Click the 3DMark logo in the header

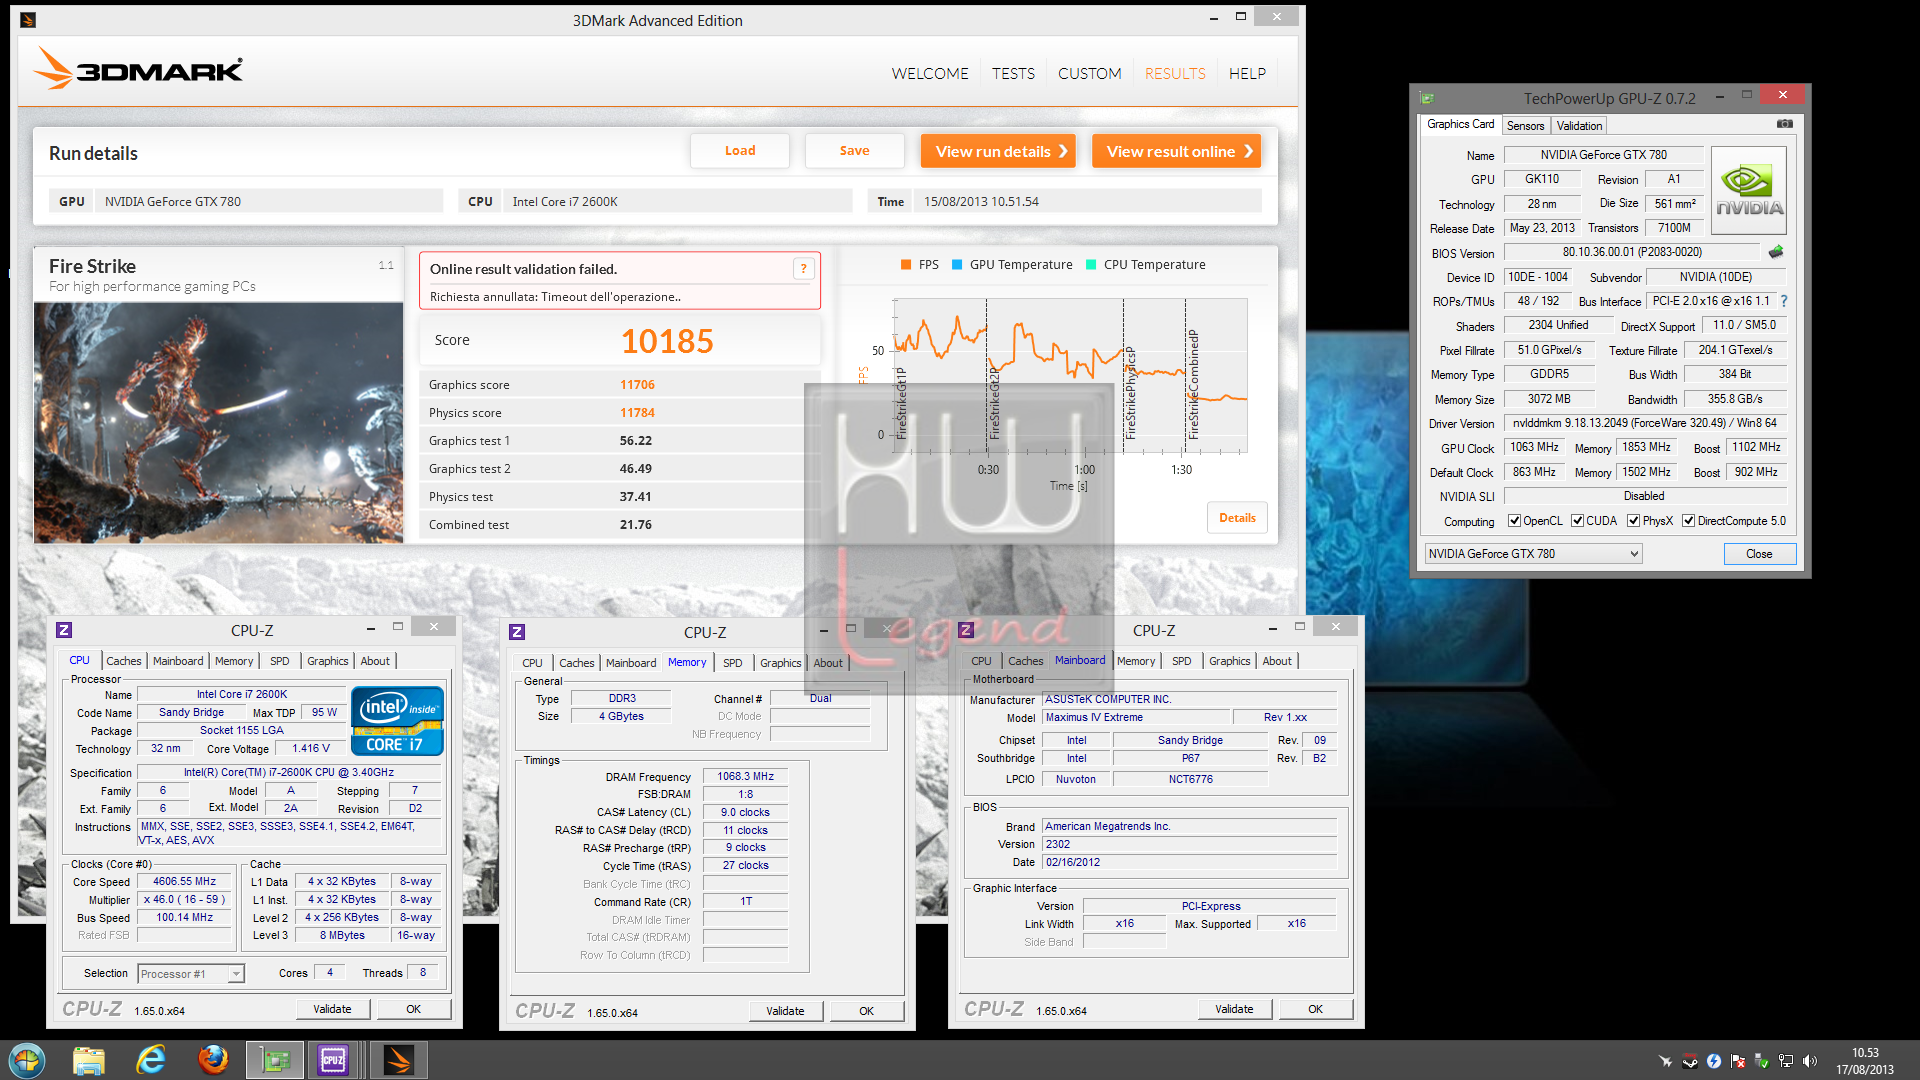click(x=138, y=69)
